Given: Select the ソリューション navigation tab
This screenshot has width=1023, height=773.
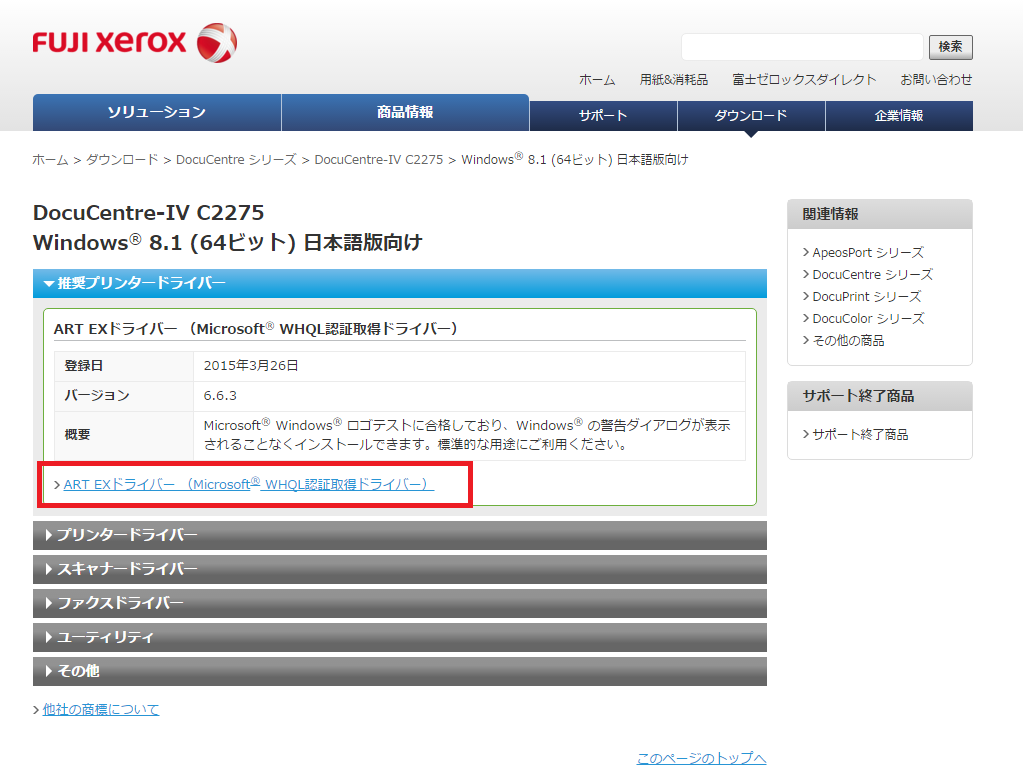Looking at the screenshot, I should (157, 113).
